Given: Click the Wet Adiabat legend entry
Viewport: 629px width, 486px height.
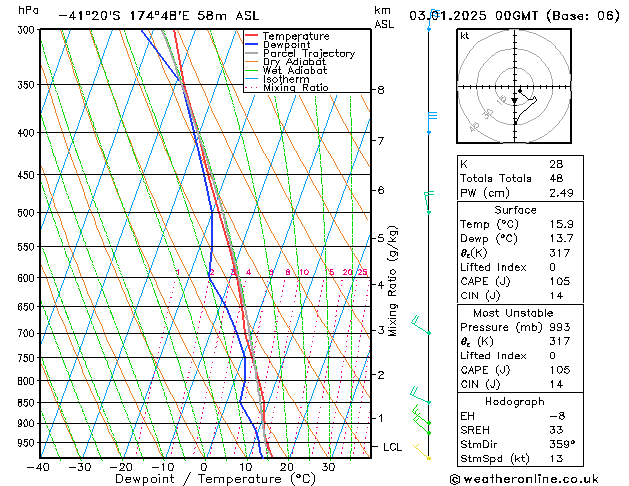Looking at the screenshot, I should [286, 71].
